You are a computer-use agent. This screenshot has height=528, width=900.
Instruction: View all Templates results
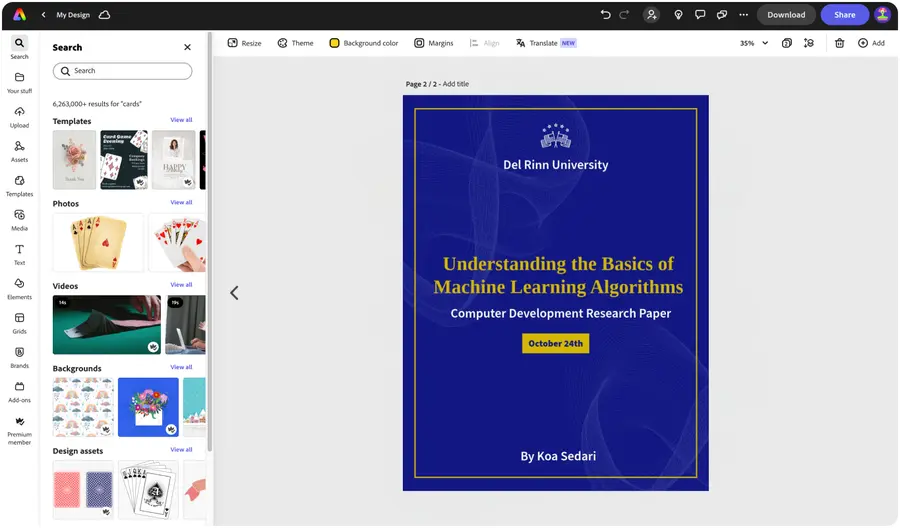[x=181, y=120]
